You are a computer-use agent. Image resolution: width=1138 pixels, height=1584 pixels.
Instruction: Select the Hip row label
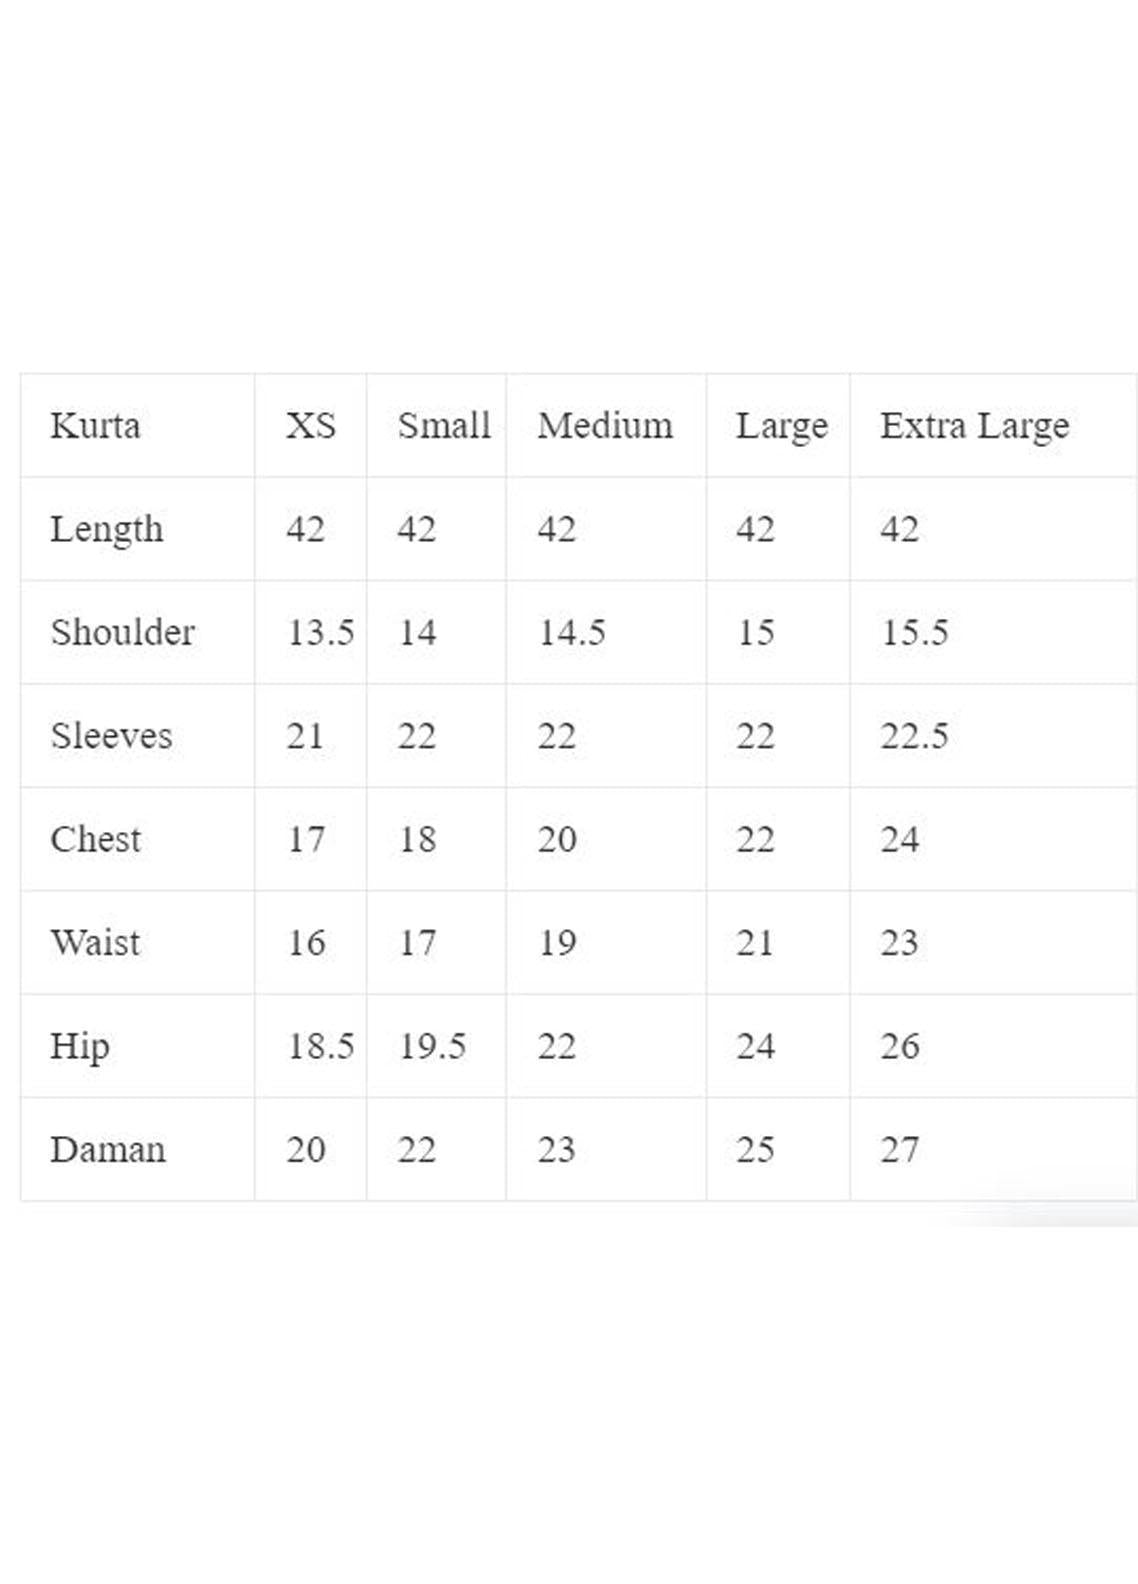point(80,1046)
